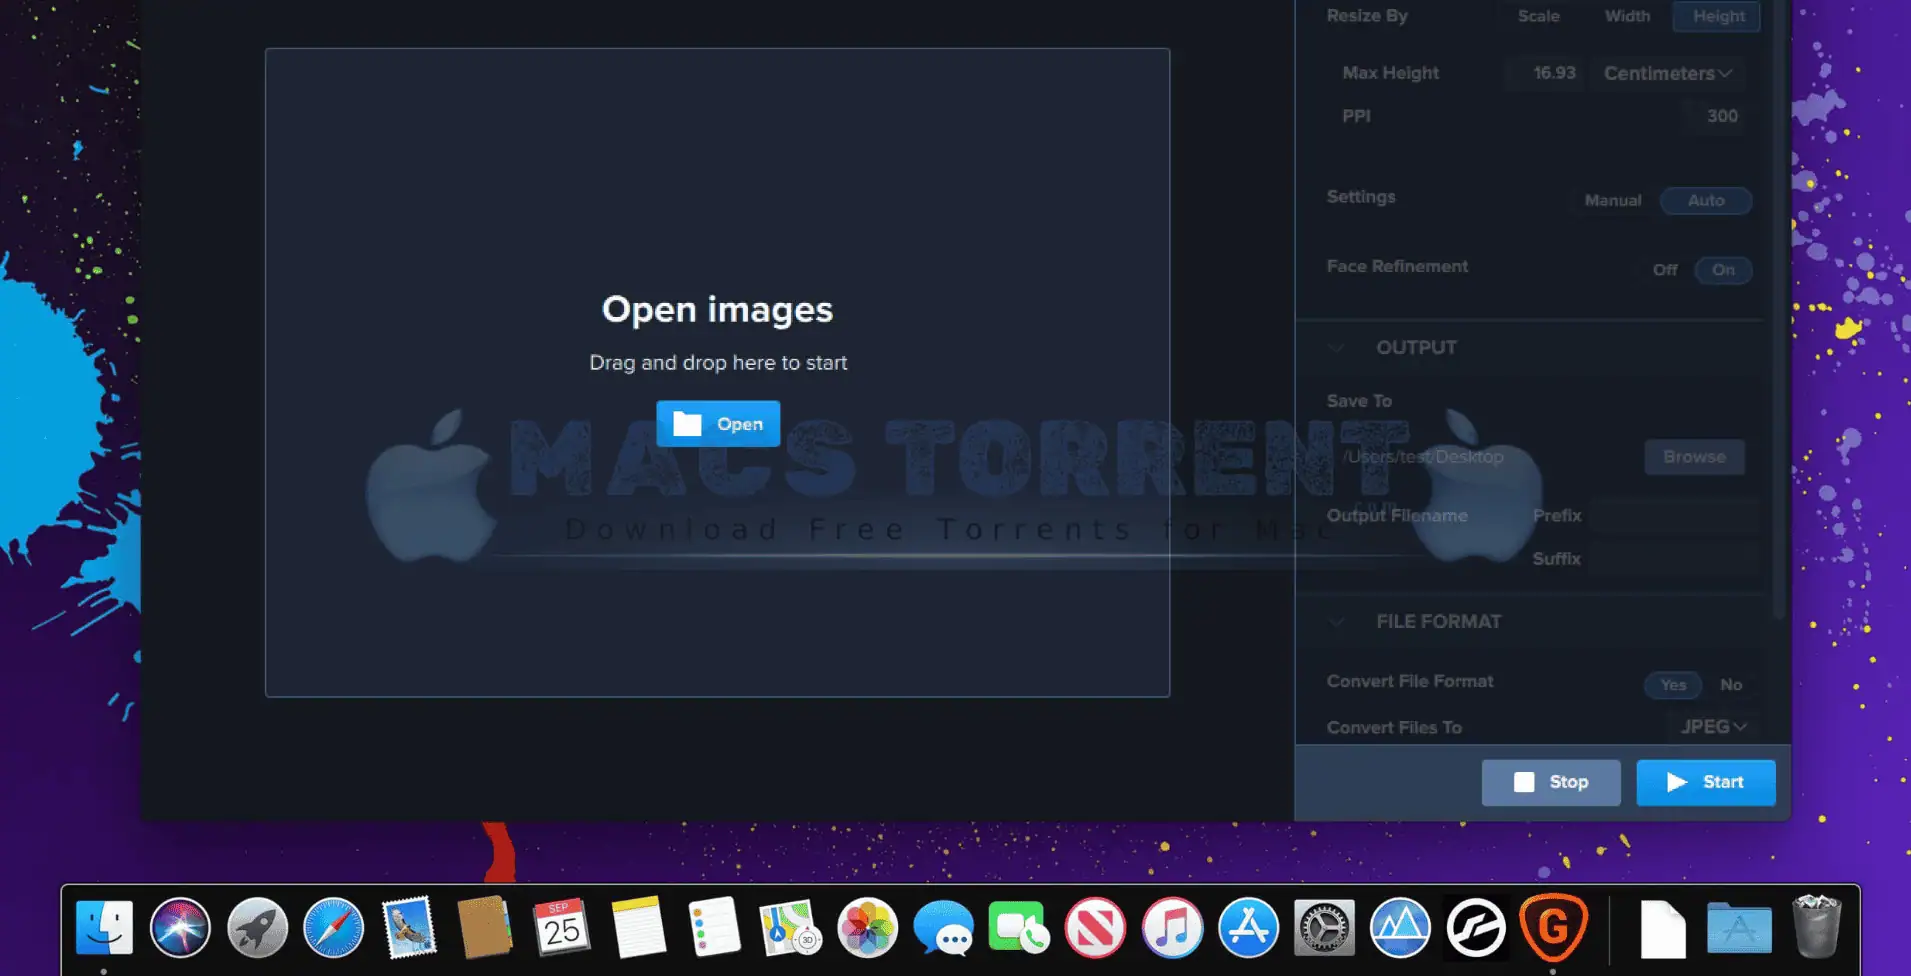Browse for output save folder
Image resolution: width=1911 pixels, height=976 pixels.
[1694, 457]
